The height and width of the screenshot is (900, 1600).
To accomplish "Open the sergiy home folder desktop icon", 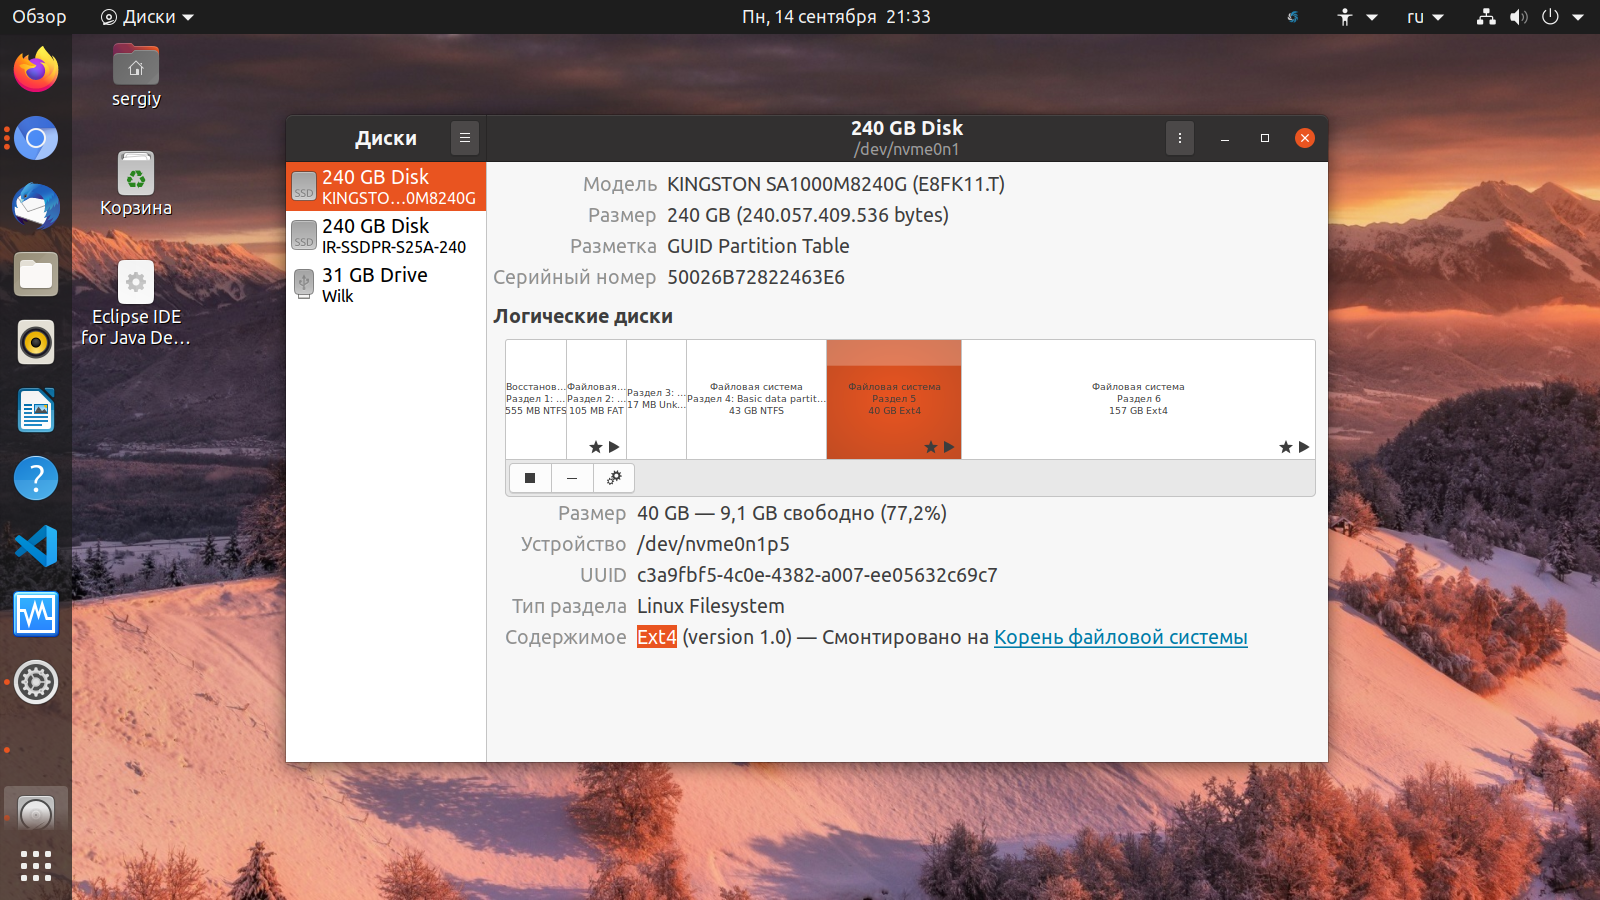I will 136,76.
